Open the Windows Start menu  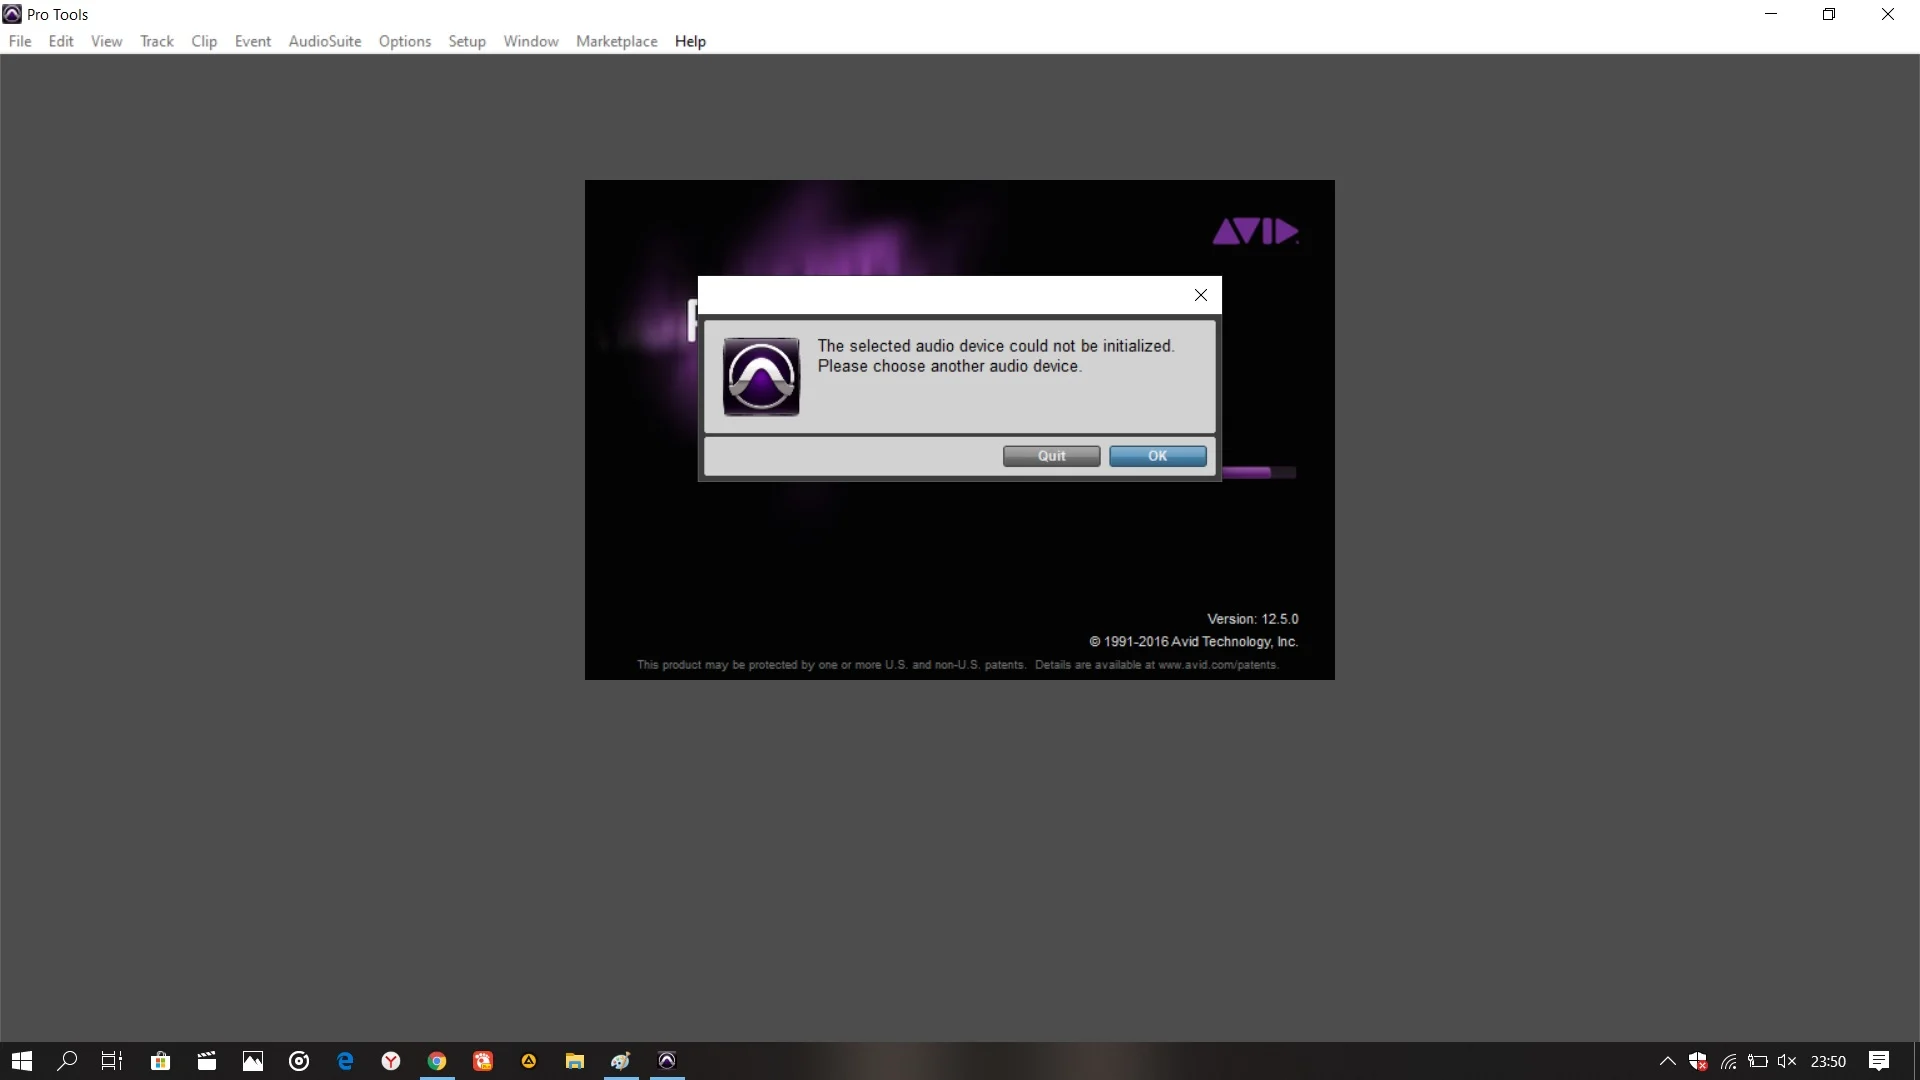pos(21,1061)
